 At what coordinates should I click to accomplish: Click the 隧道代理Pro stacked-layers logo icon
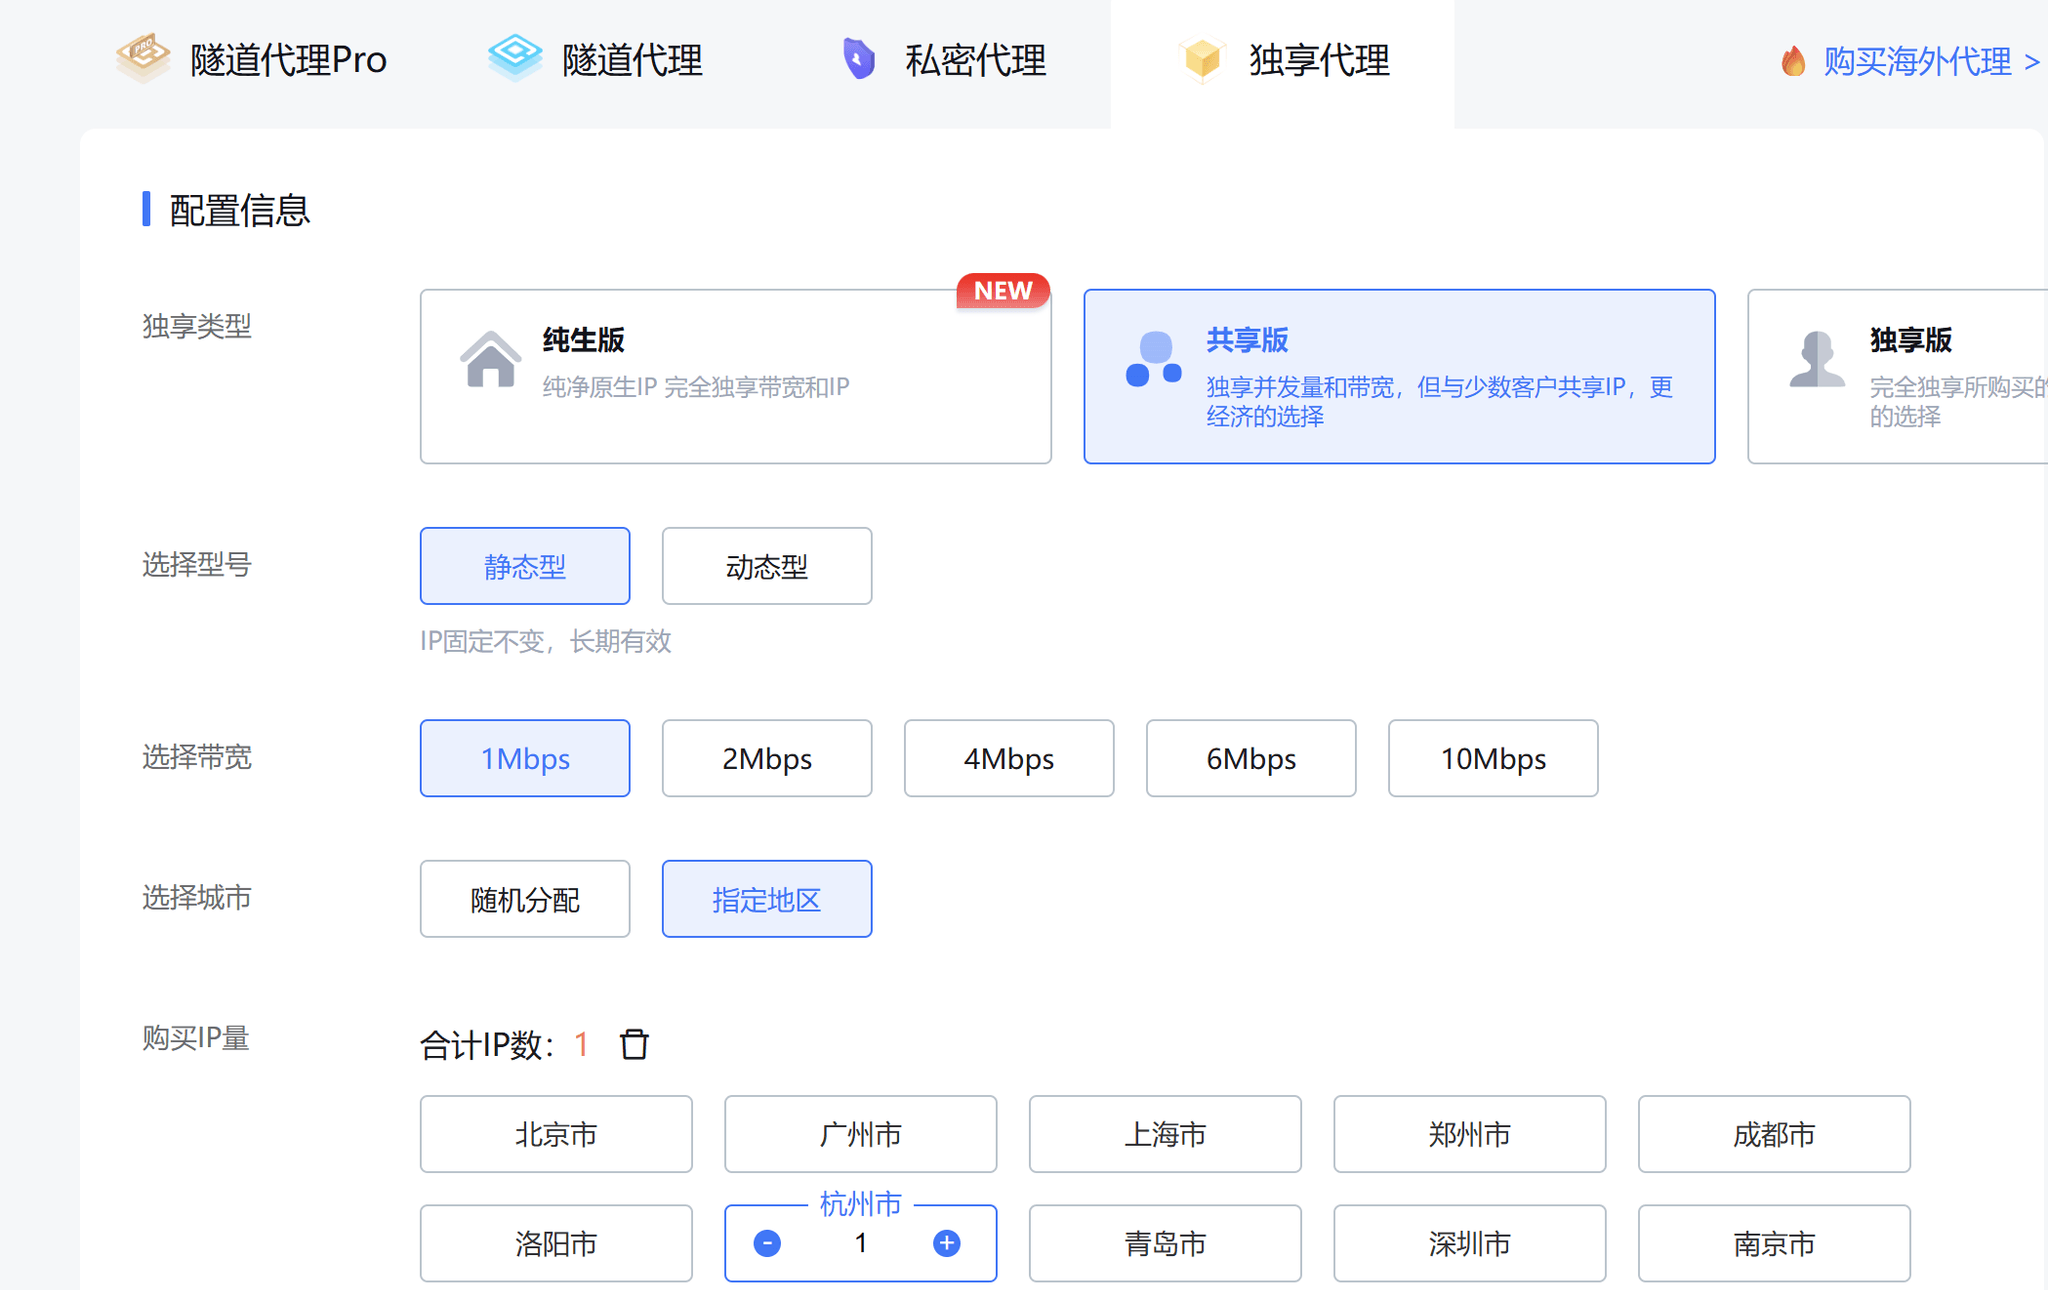click(x=143, y=57)
